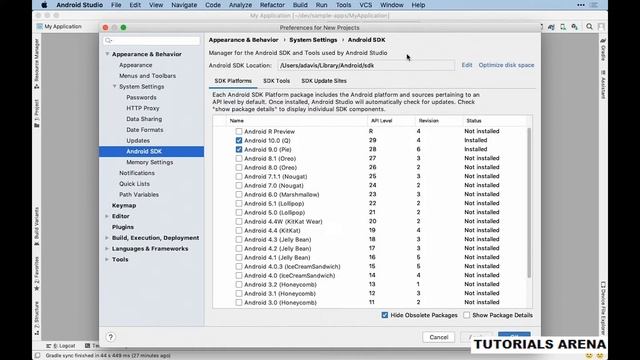Screen dimensions: 640x360
Task: Check Android 4.4 (KitKat) checkbox
Action: tap(239, 230)
